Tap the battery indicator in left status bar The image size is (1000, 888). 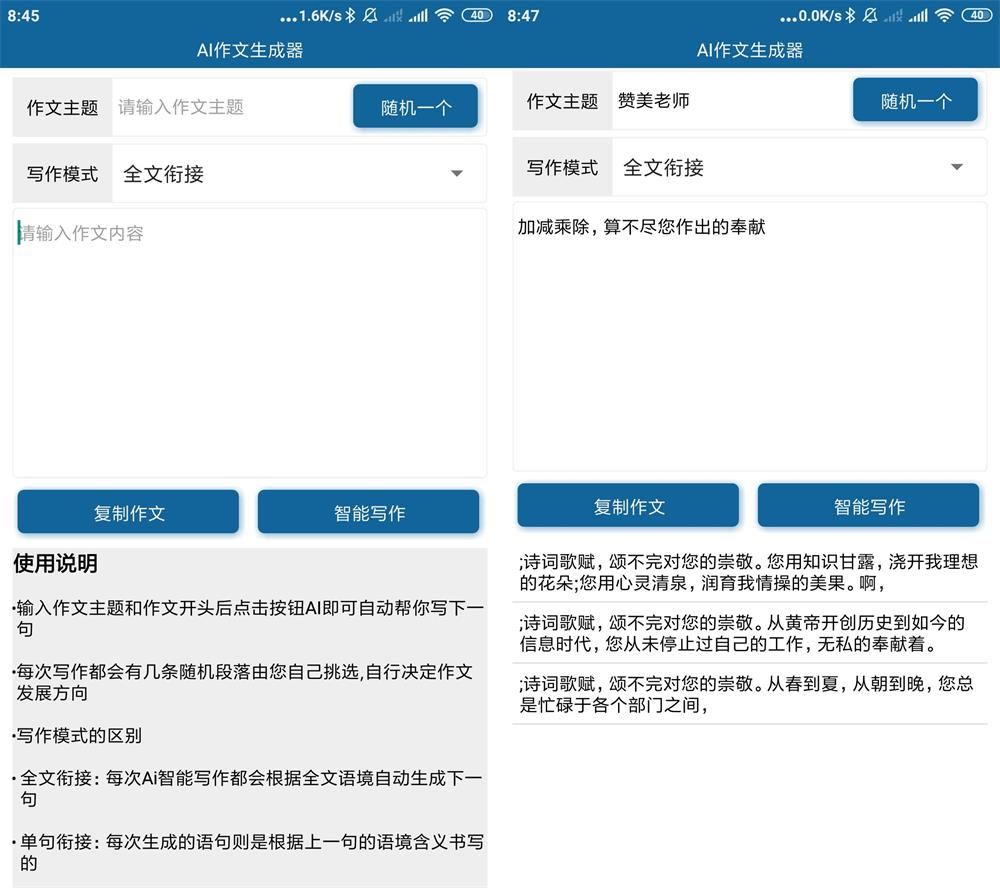(x=477, y=16)
